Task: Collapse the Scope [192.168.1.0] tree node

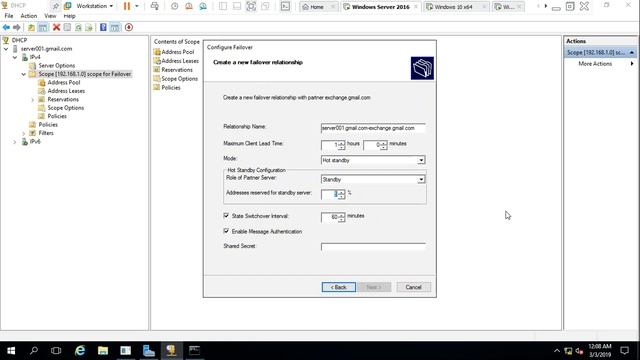Action: (x=24, y=74)
